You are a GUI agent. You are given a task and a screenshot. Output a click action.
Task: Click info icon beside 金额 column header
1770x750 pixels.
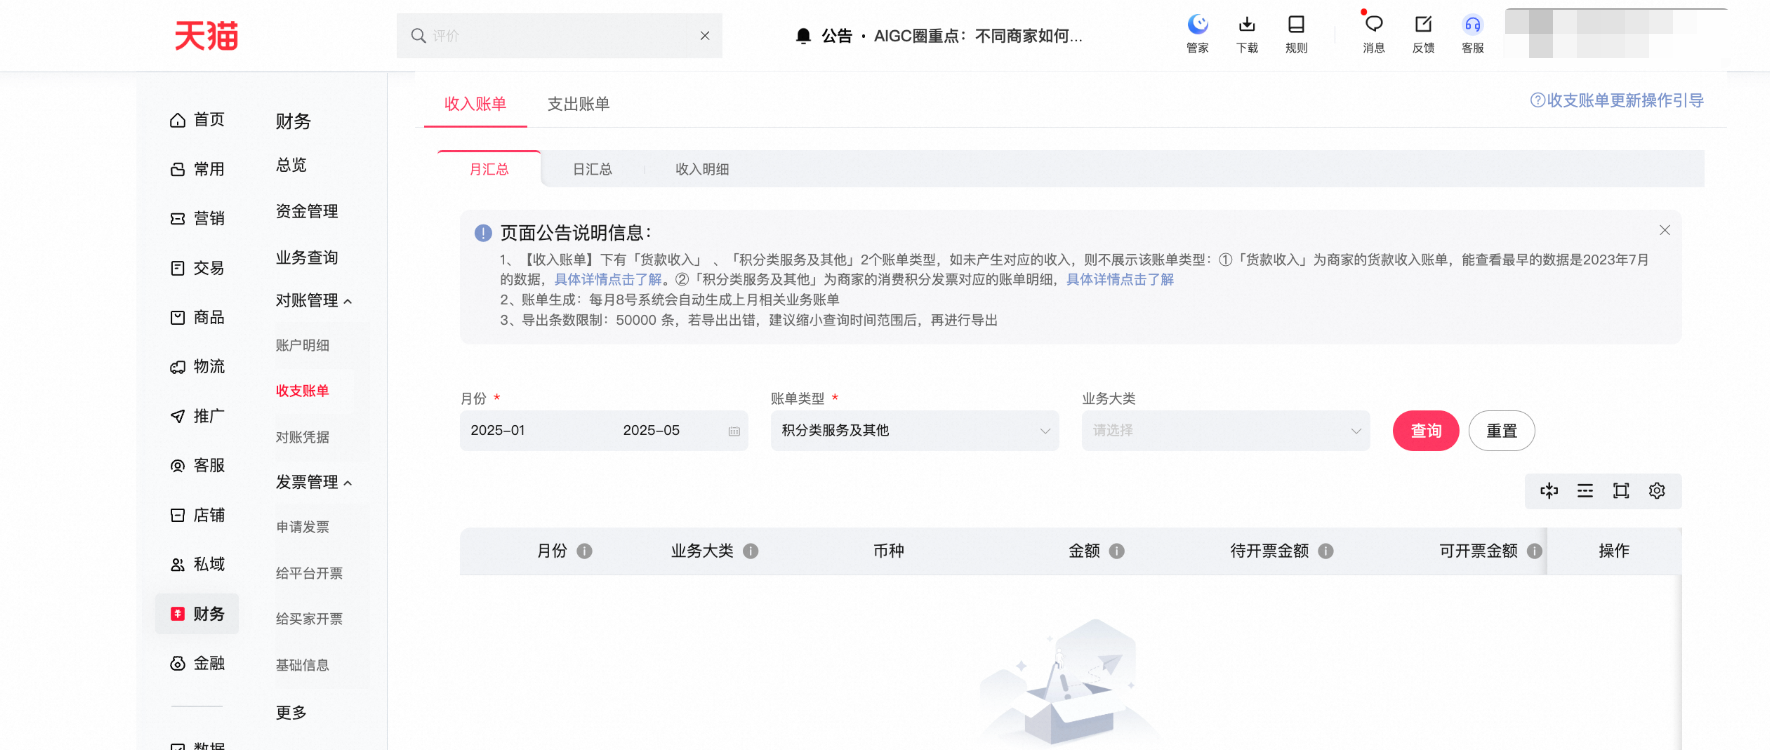click(x=1117, y=551)
